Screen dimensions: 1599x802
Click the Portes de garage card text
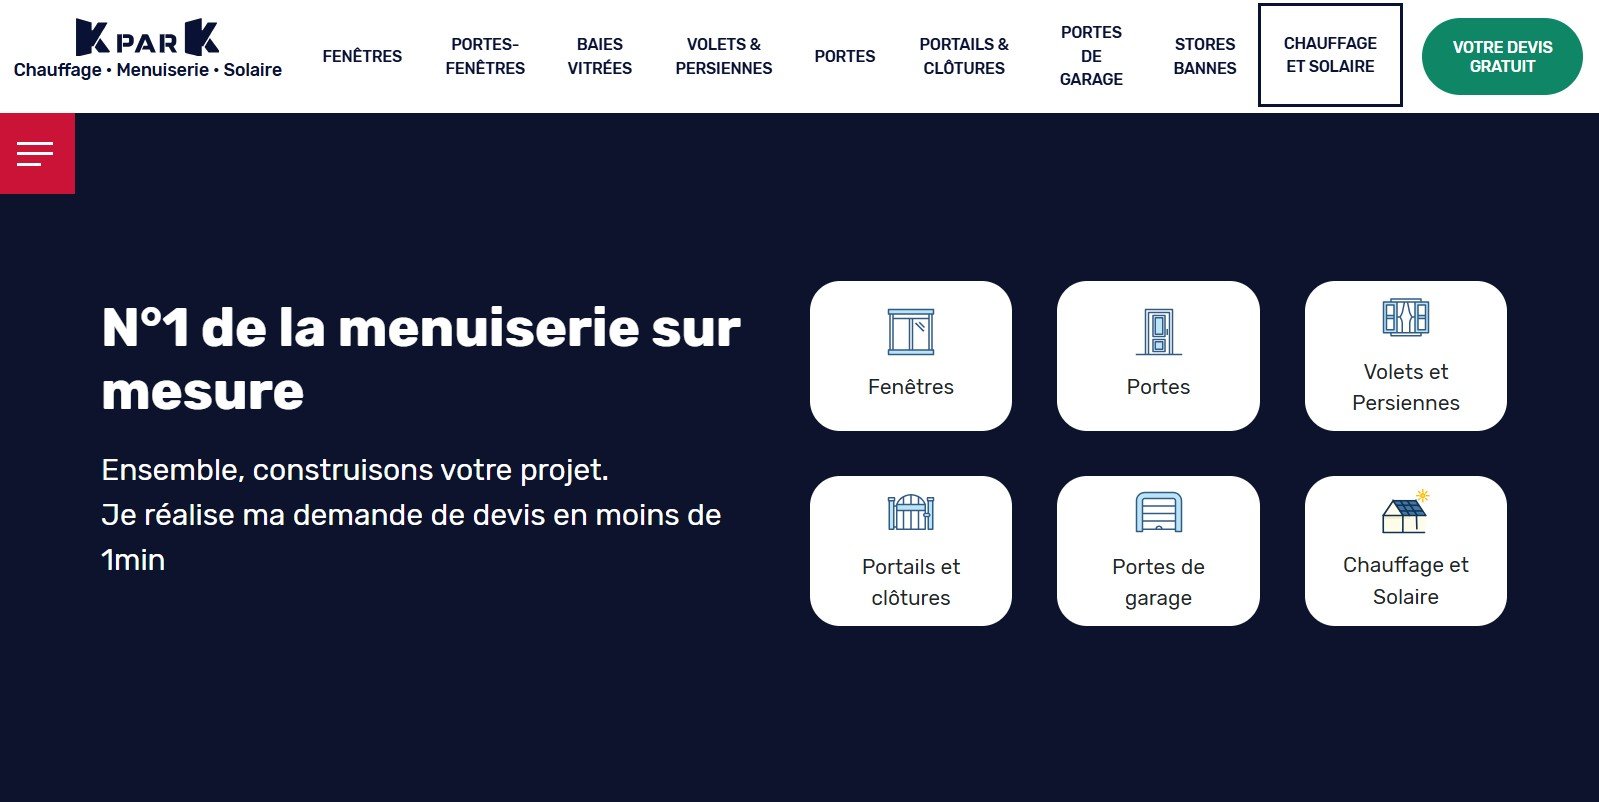coord(1158,582)
